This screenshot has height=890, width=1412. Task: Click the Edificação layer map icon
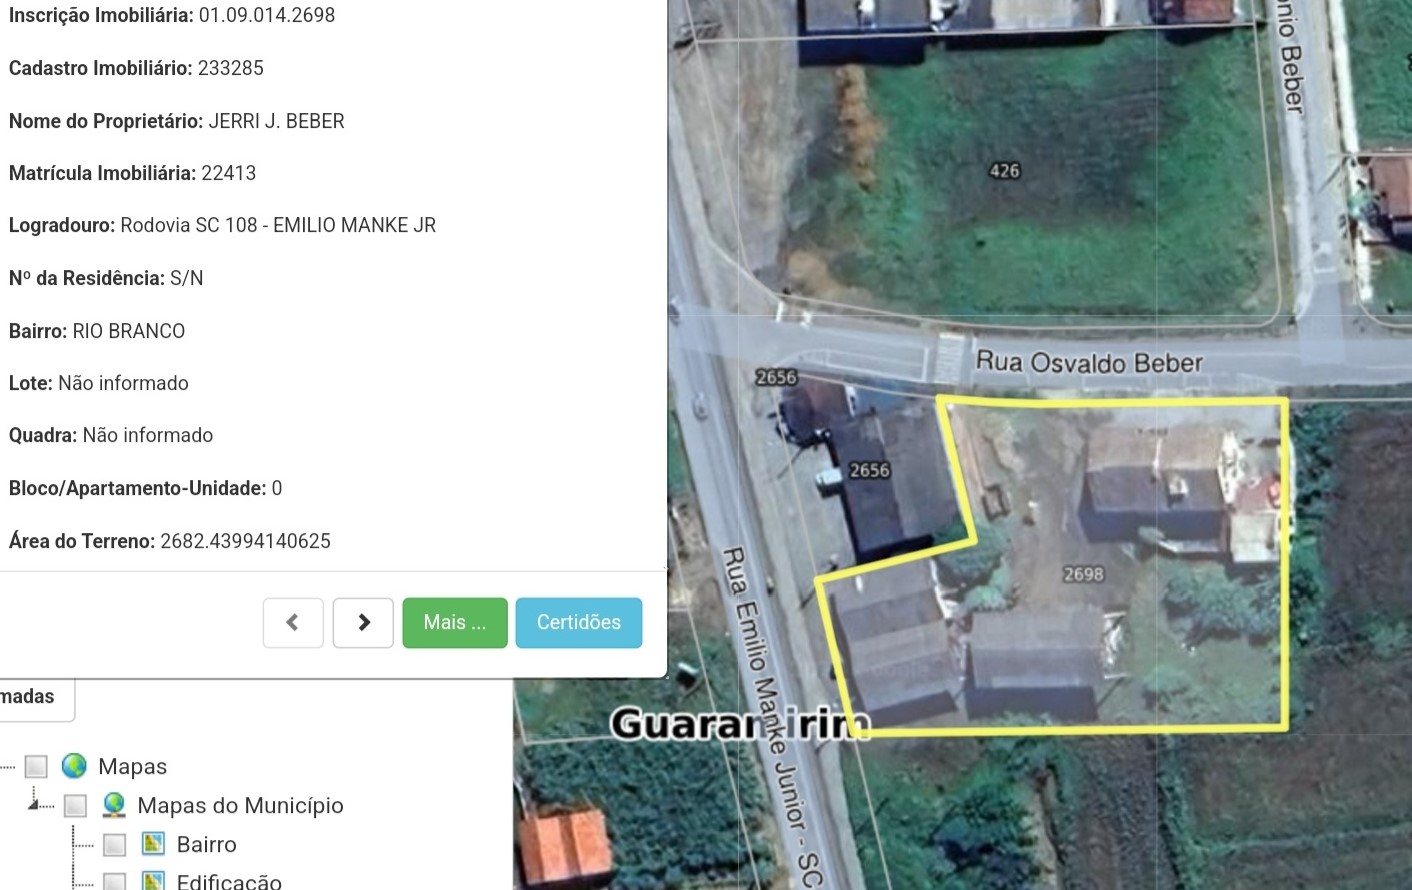(153, 881)
